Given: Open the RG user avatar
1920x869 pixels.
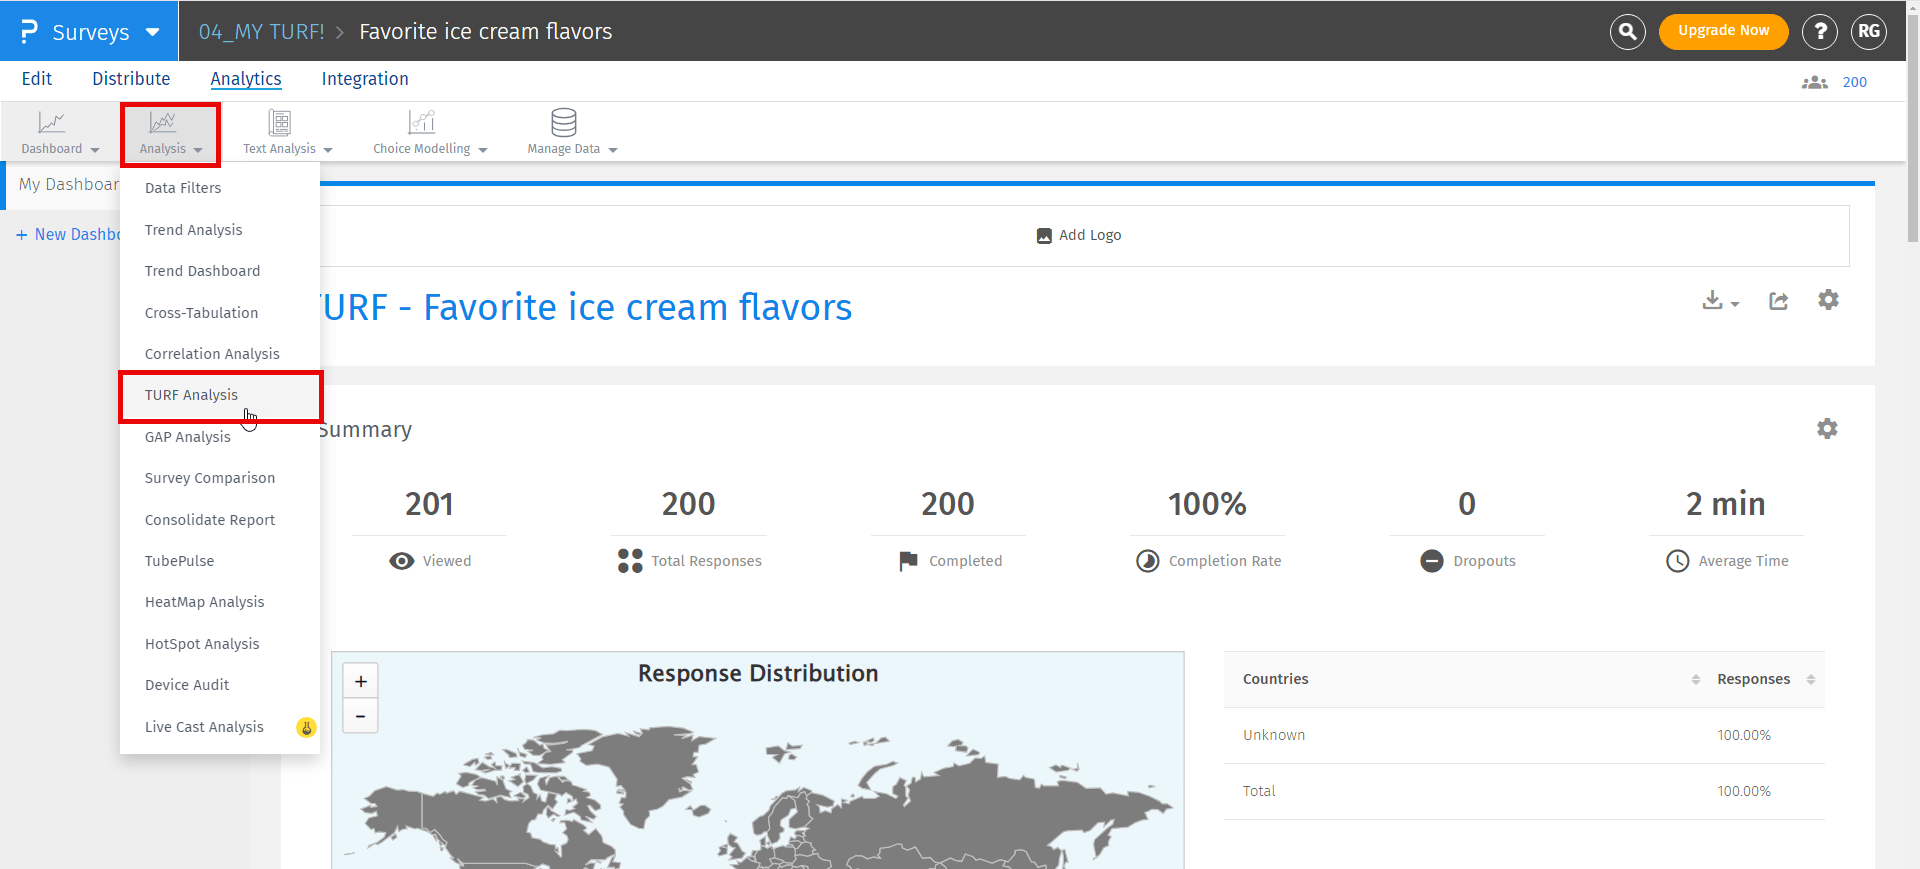Looking at the screenshot, I should (x=1869, y=32).
